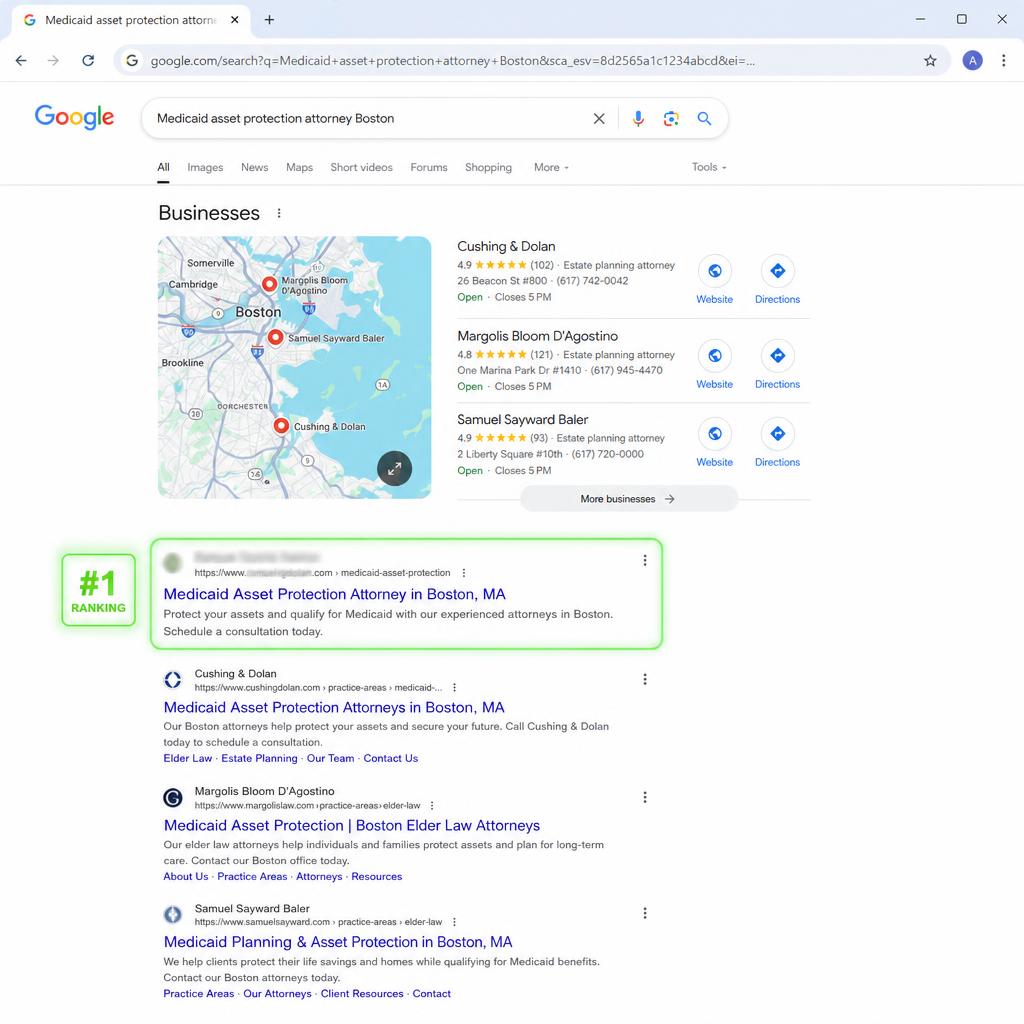Switch to Forums tab
The image size is (1024, 1024).
tap(429, 167)
